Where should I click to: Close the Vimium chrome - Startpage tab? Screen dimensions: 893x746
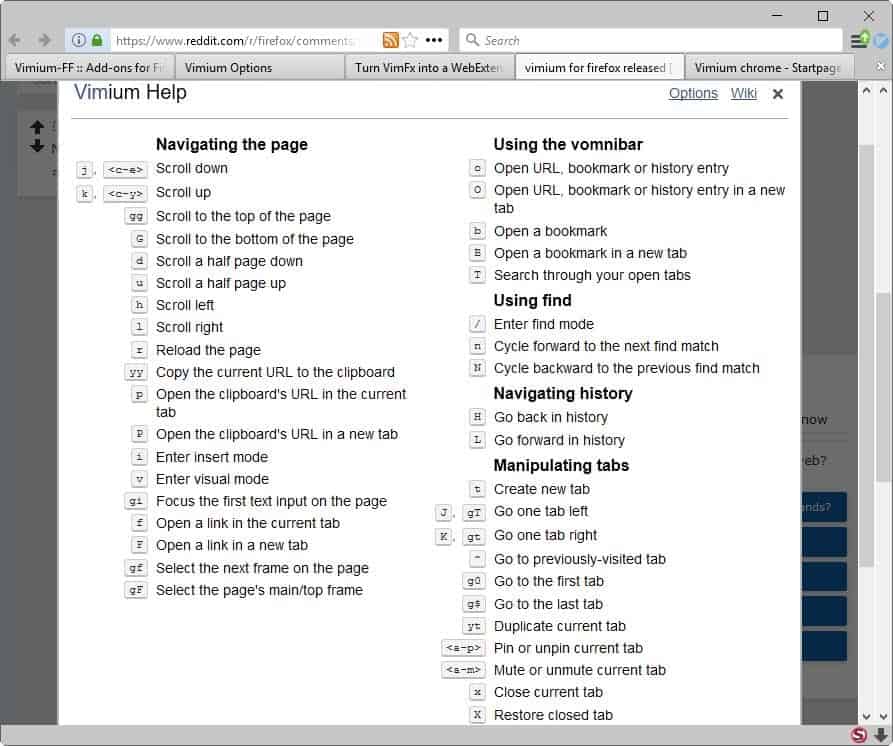pos(880,67)
